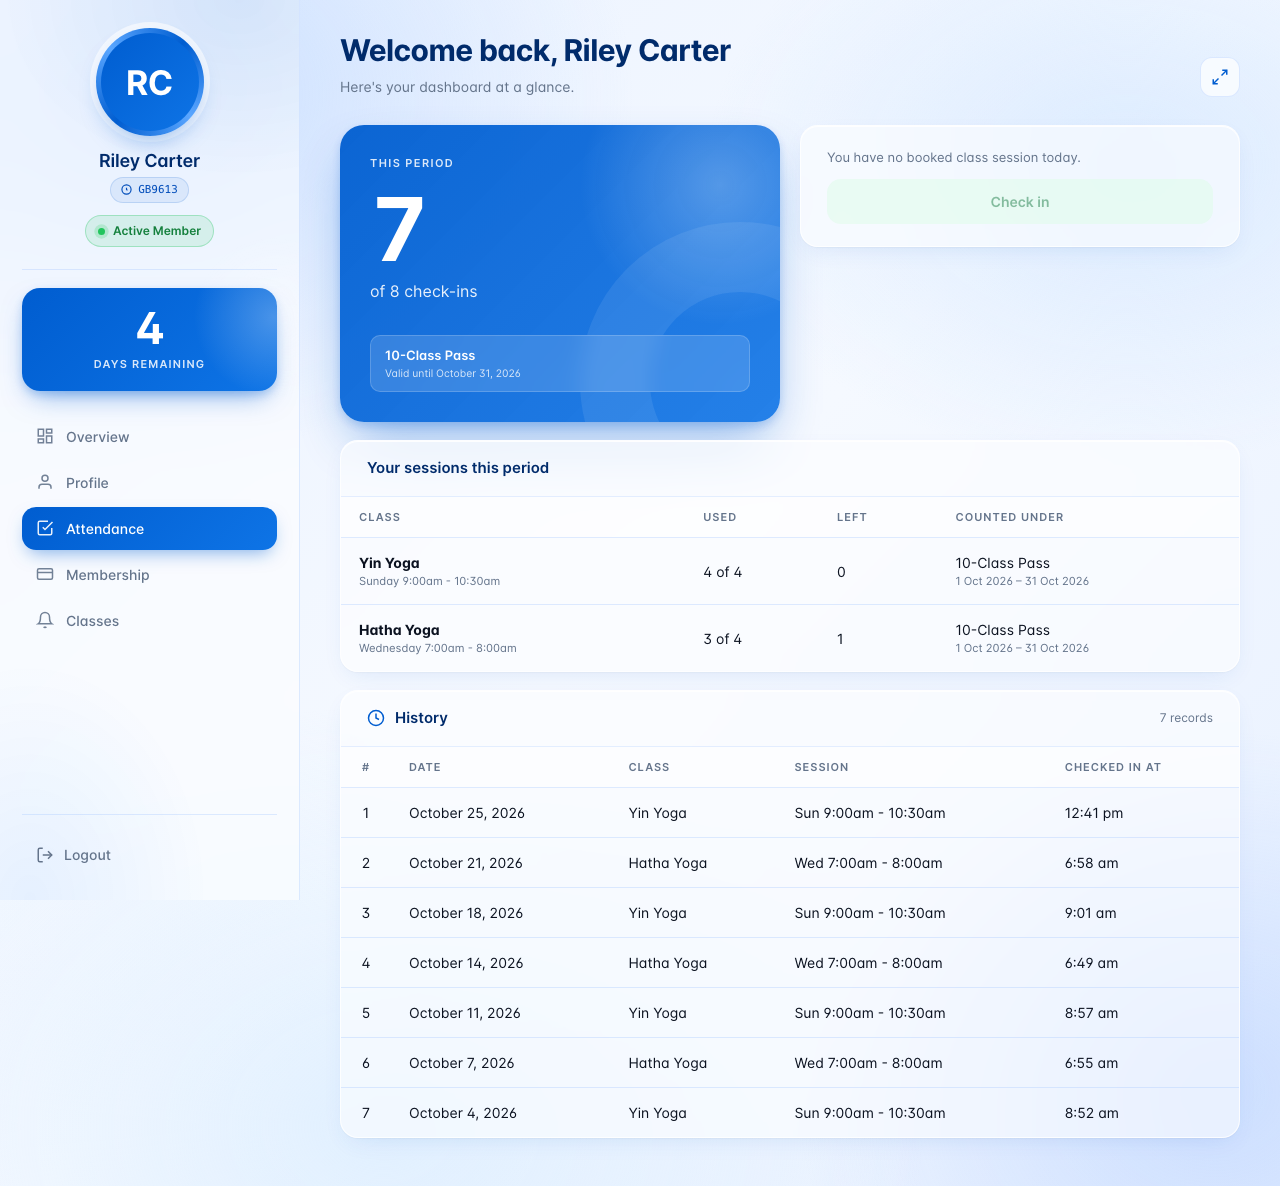1280x1186 pixels.
Task: Click history date October 21, 2026
Action: click(466, 863)
